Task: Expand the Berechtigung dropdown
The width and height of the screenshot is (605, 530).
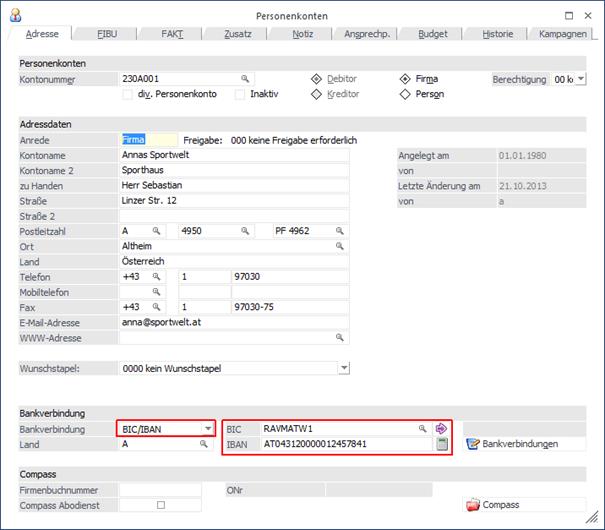Action: tap(580, 78)
